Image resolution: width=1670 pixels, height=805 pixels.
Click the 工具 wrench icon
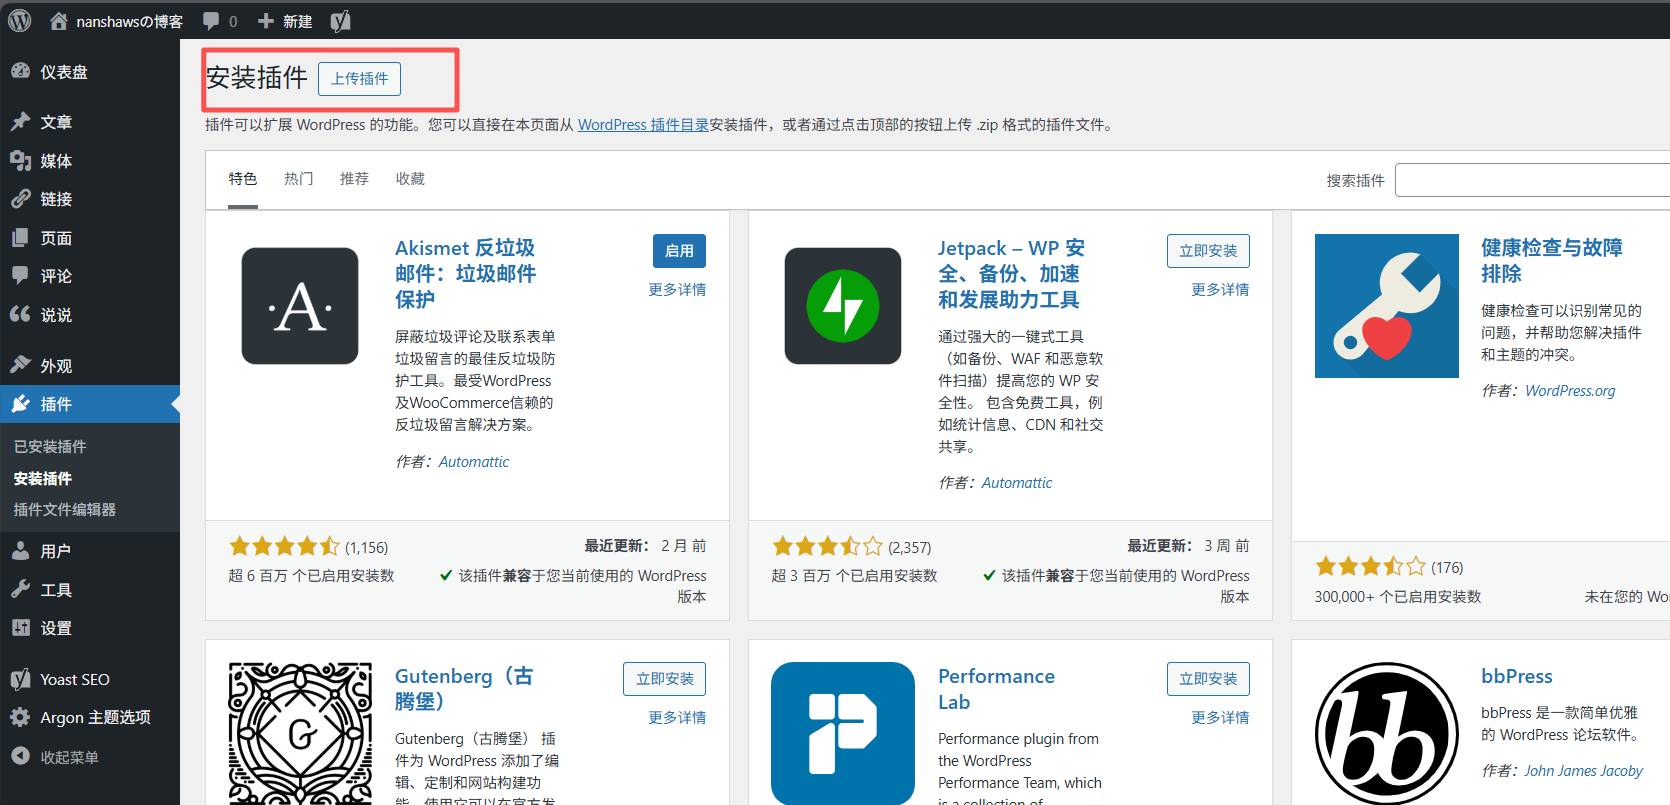[20, 589]
